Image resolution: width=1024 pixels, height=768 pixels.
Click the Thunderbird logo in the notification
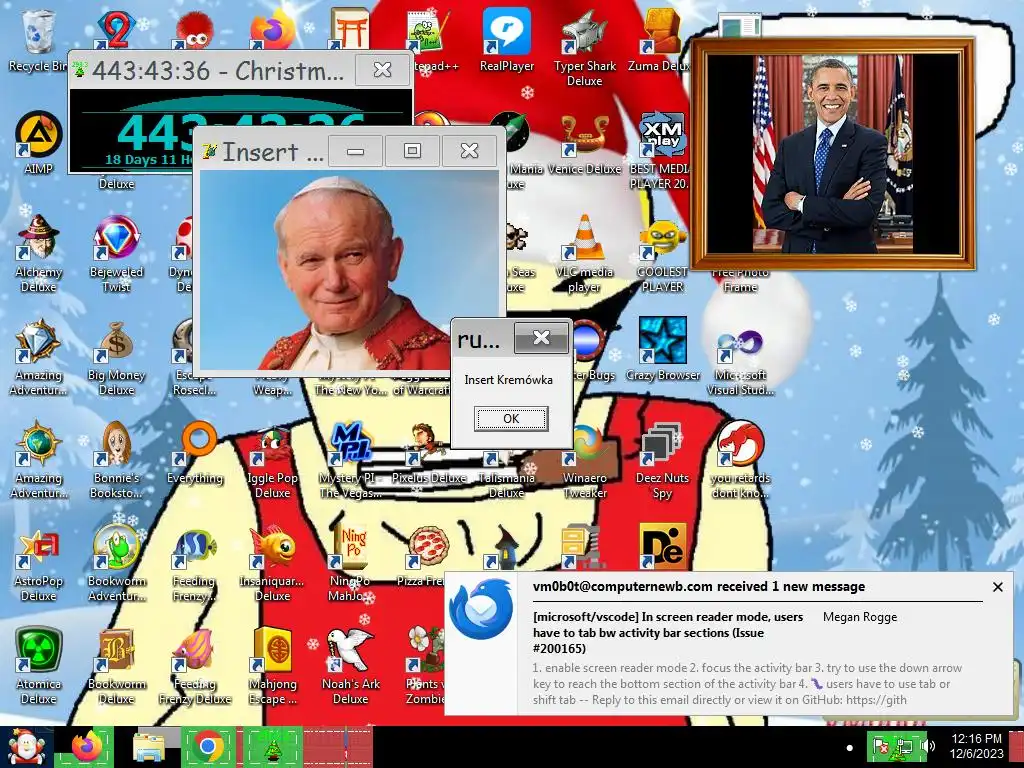(481, 610)
